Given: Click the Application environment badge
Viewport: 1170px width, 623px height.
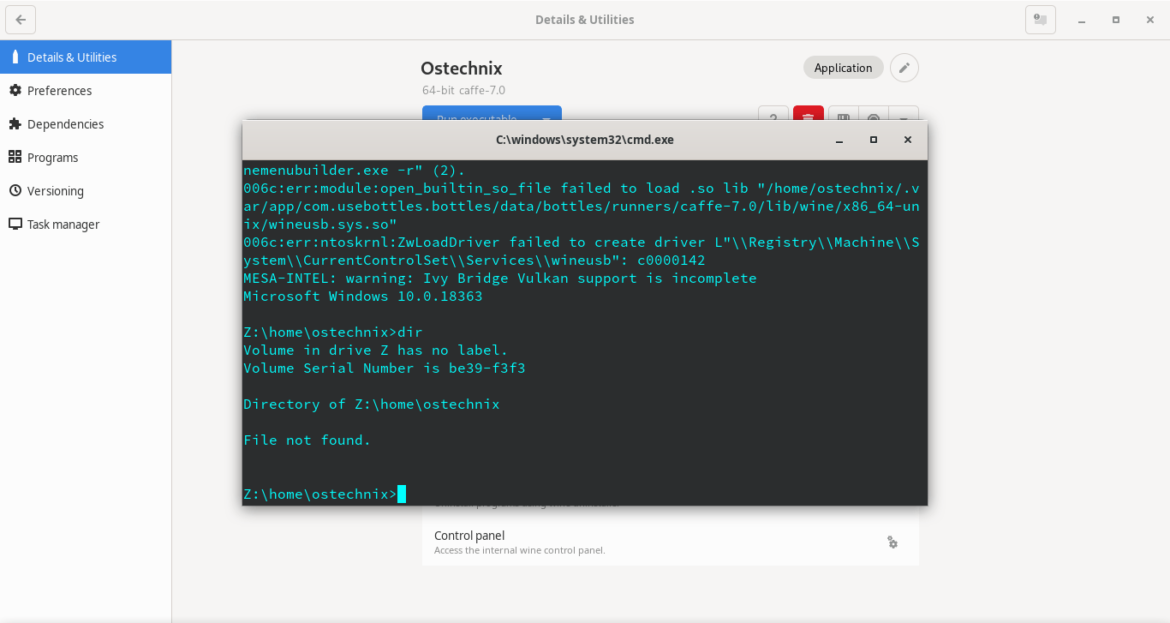Looking at the screenshot, I should point(843,68).
